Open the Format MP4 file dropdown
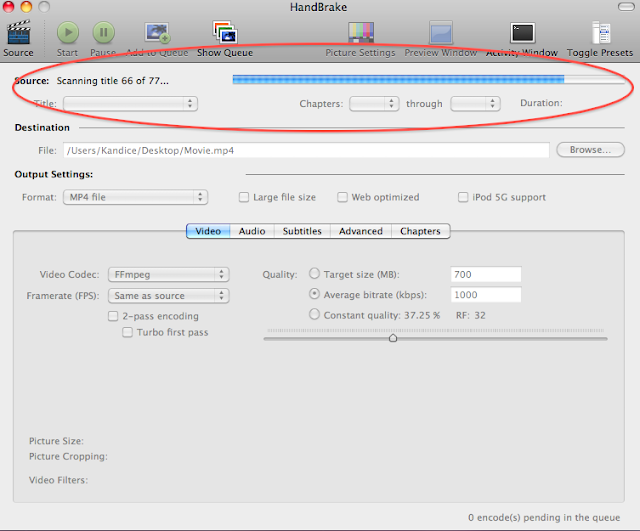Image resolution: width=640 pixels, height=531 pixels. 136,197
